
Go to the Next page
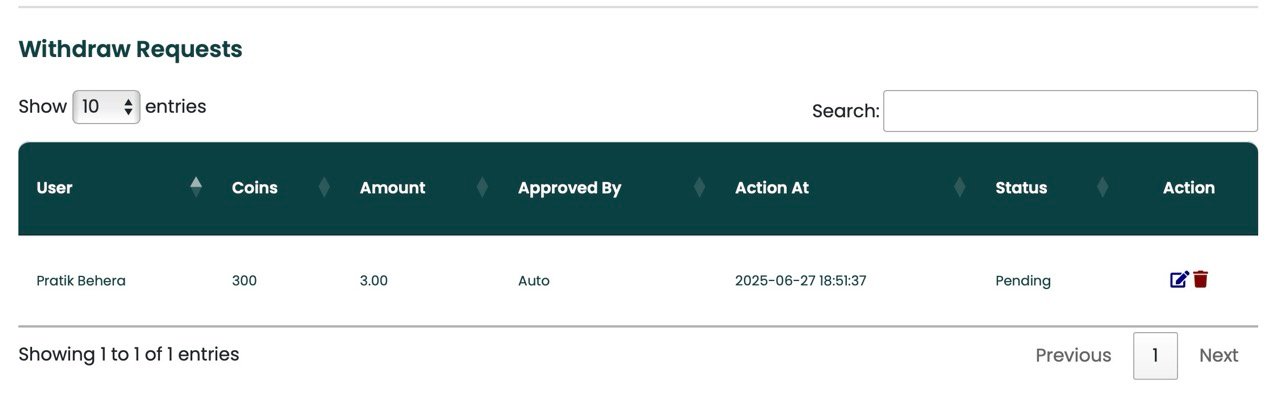click(1218, 356)
